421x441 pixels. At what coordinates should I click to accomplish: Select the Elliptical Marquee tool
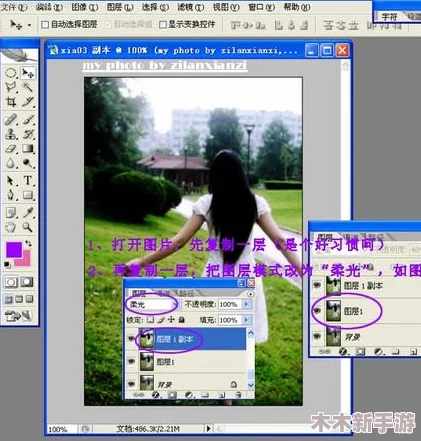[x=11, y=73]
